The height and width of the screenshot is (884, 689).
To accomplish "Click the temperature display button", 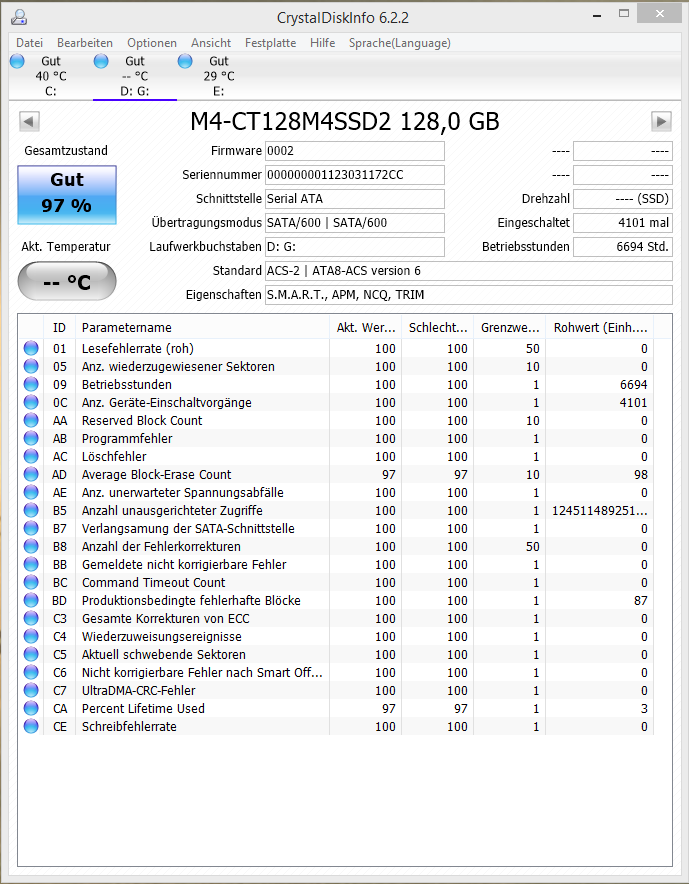I will click(x=67, y=281).
